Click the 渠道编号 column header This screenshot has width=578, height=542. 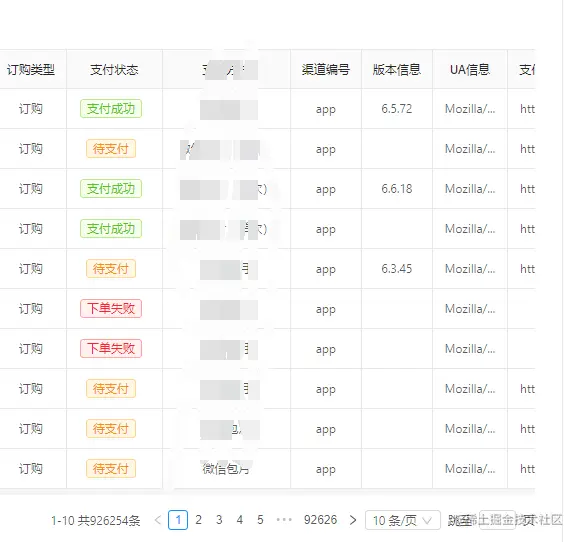[x=326, y=69]
